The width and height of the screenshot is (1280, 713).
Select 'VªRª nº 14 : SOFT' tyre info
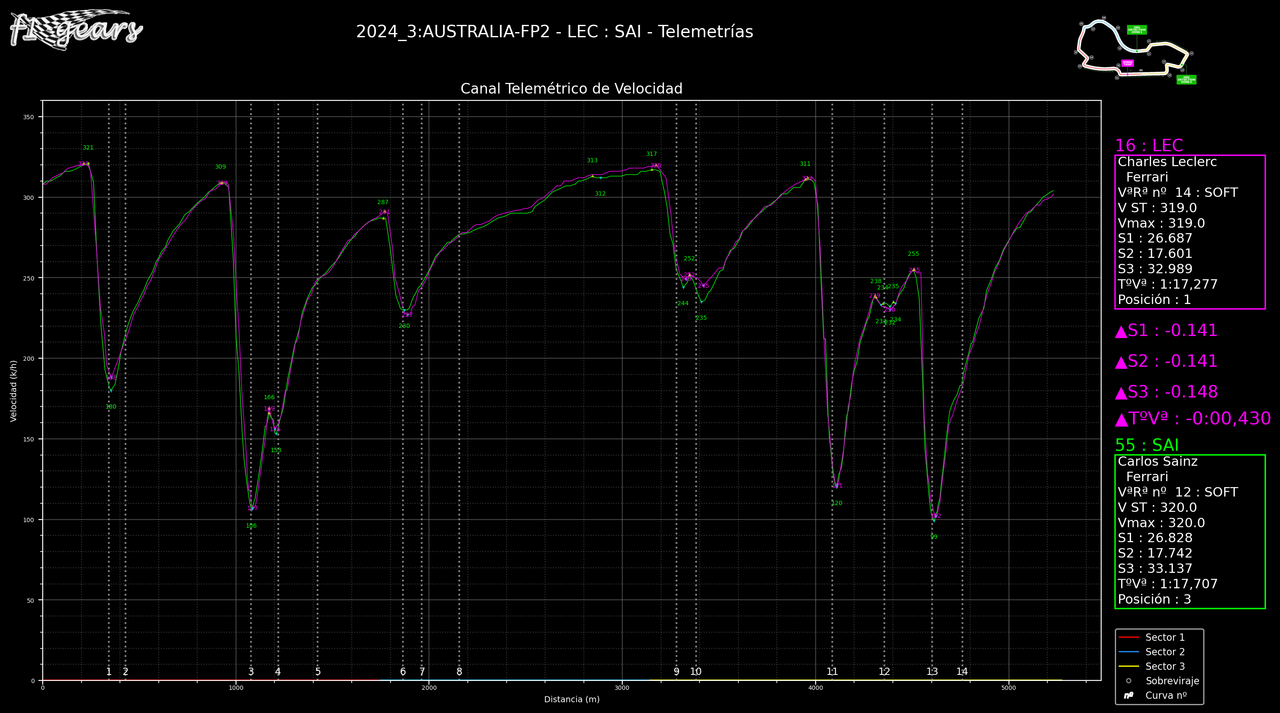[x=1178, y=193]
